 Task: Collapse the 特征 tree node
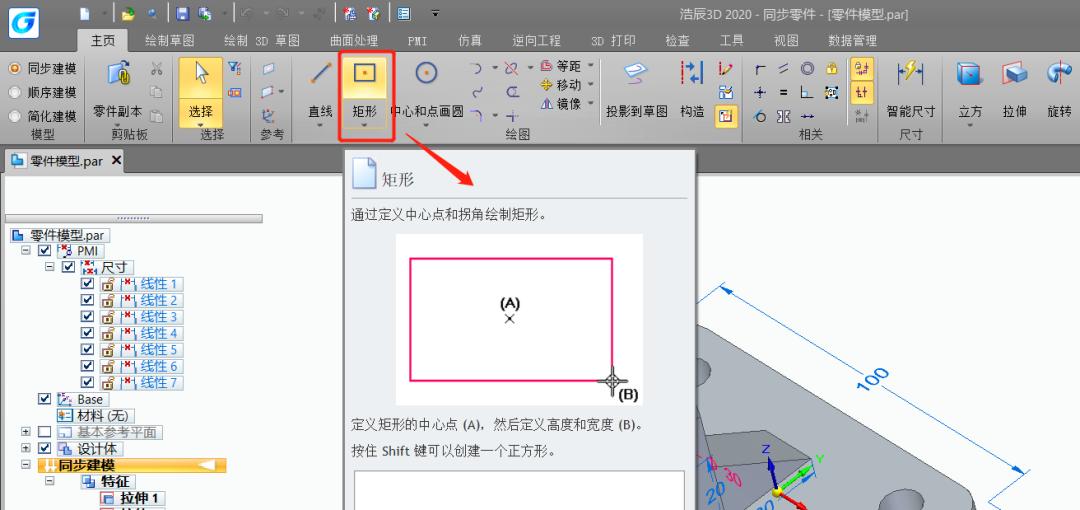click(x=50, y=481)
